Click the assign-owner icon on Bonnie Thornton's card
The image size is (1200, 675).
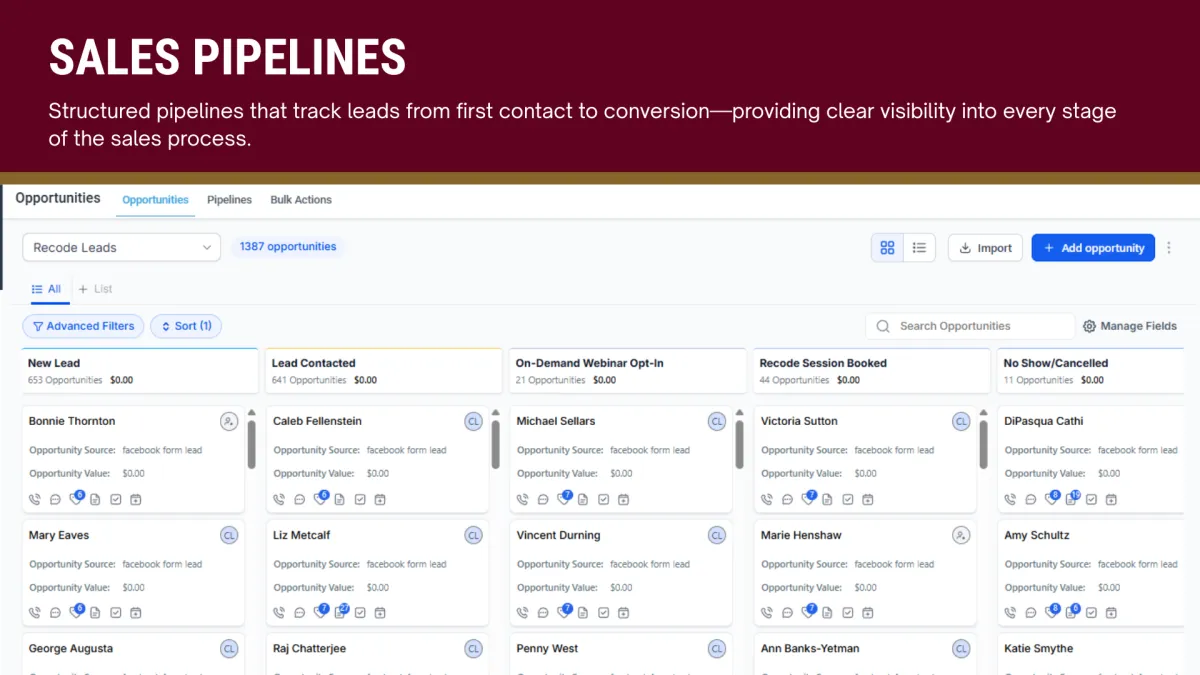point(229,422)
